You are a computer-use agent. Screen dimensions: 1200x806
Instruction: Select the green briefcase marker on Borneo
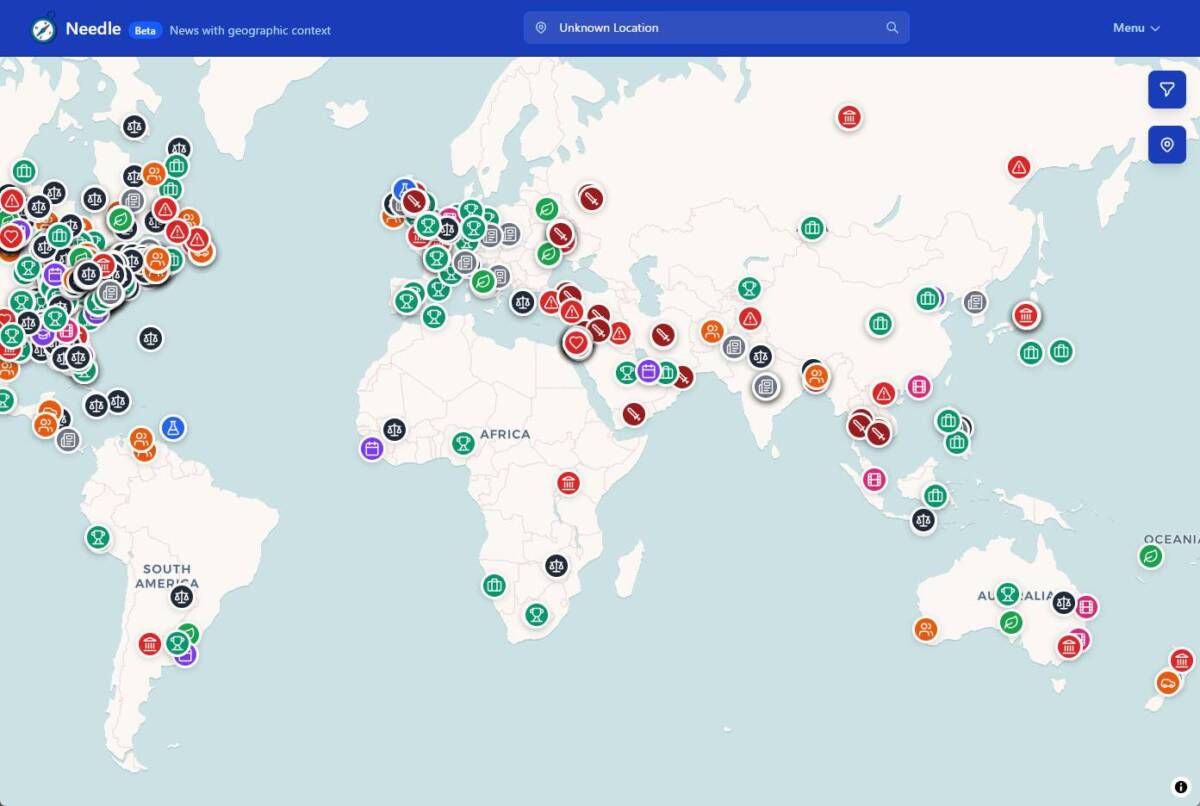point(935,495)
